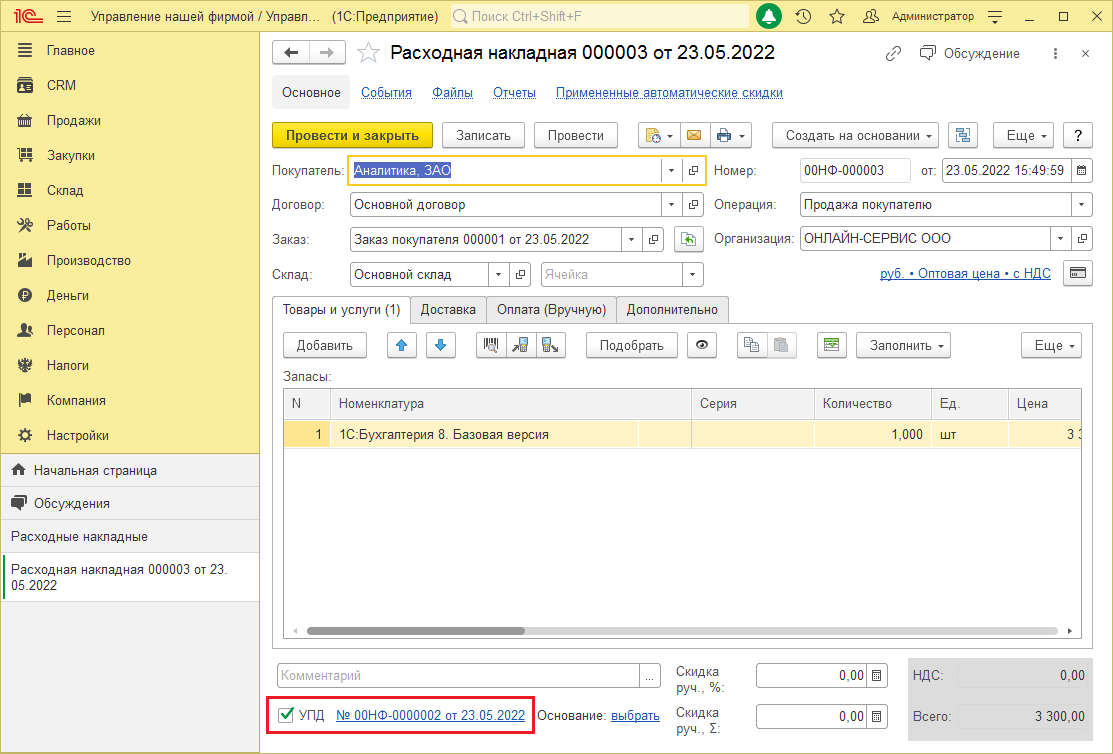
Task: Add document to favorites with star icon
Action: [x=368, y=53]
